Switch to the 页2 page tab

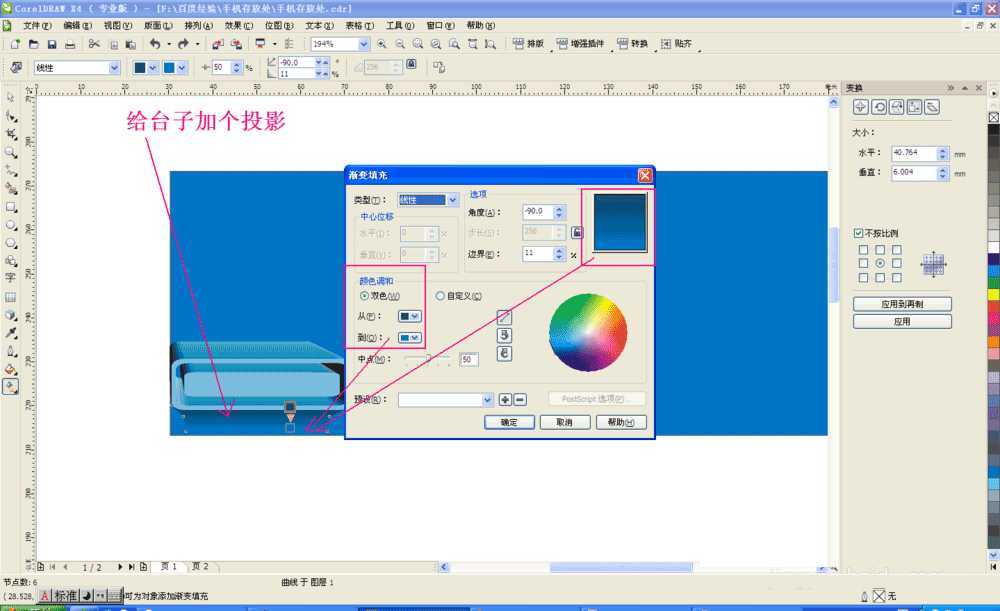tap(199, 566)
